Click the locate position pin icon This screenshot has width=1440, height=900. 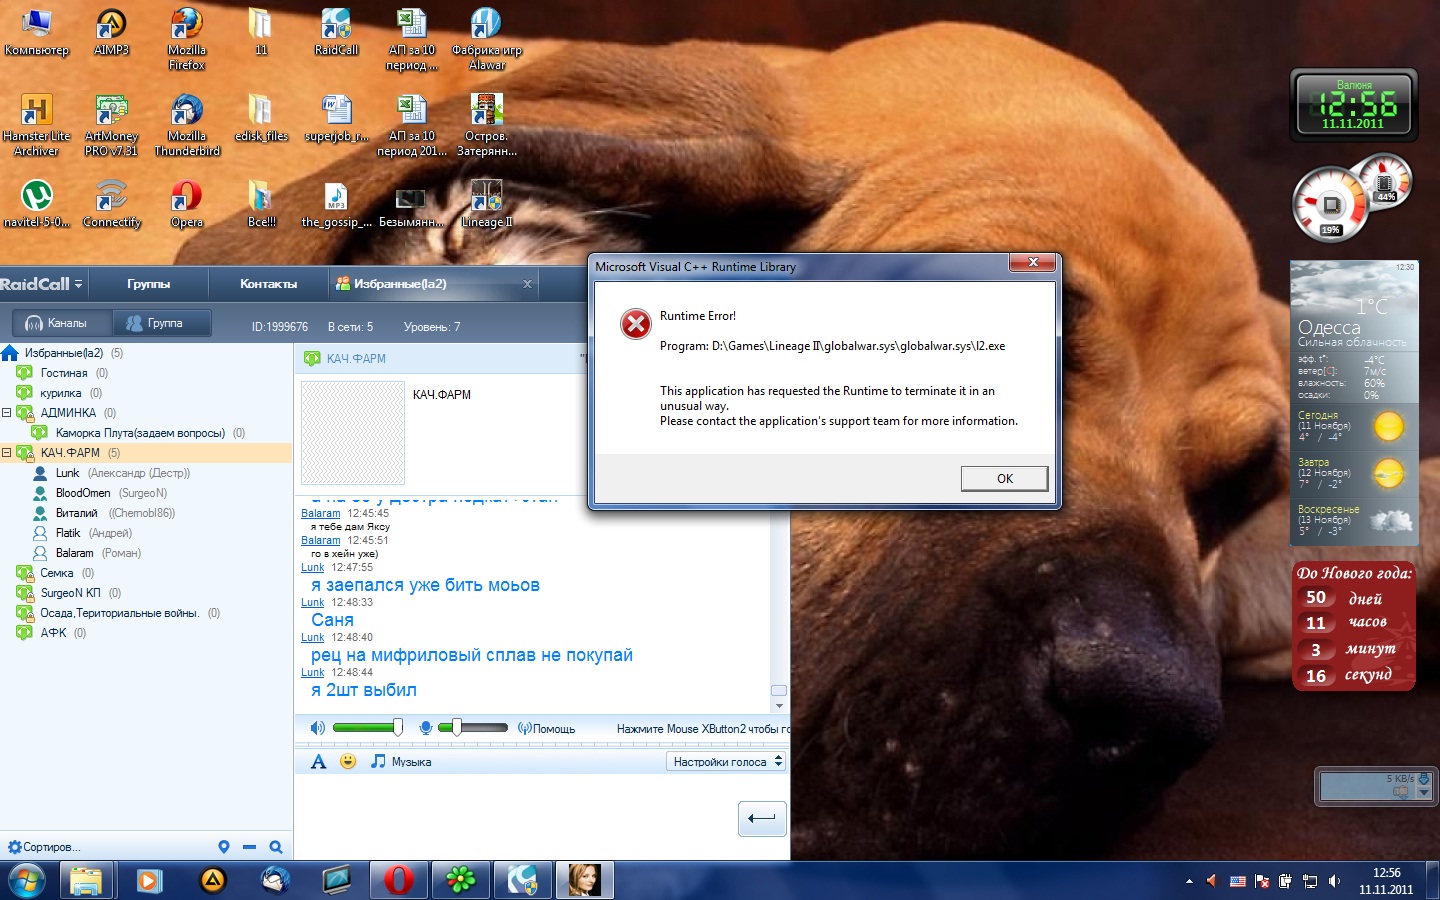(223, 847)
